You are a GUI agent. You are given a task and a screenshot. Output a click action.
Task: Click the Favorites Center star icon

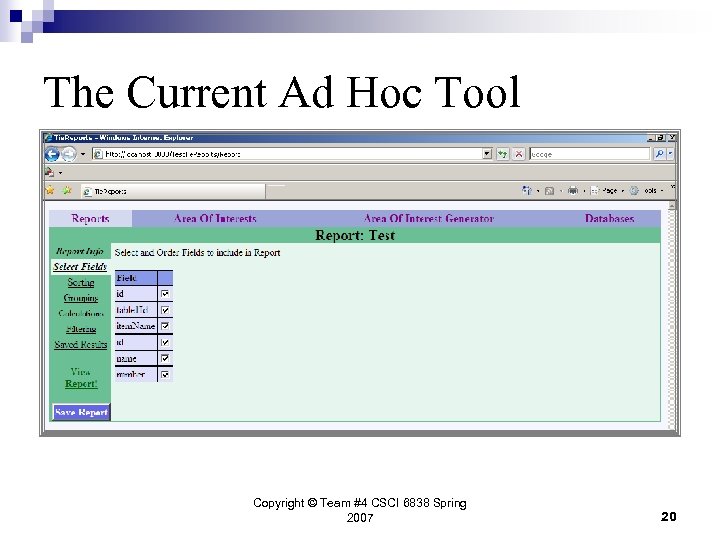(x=50, y=190)
